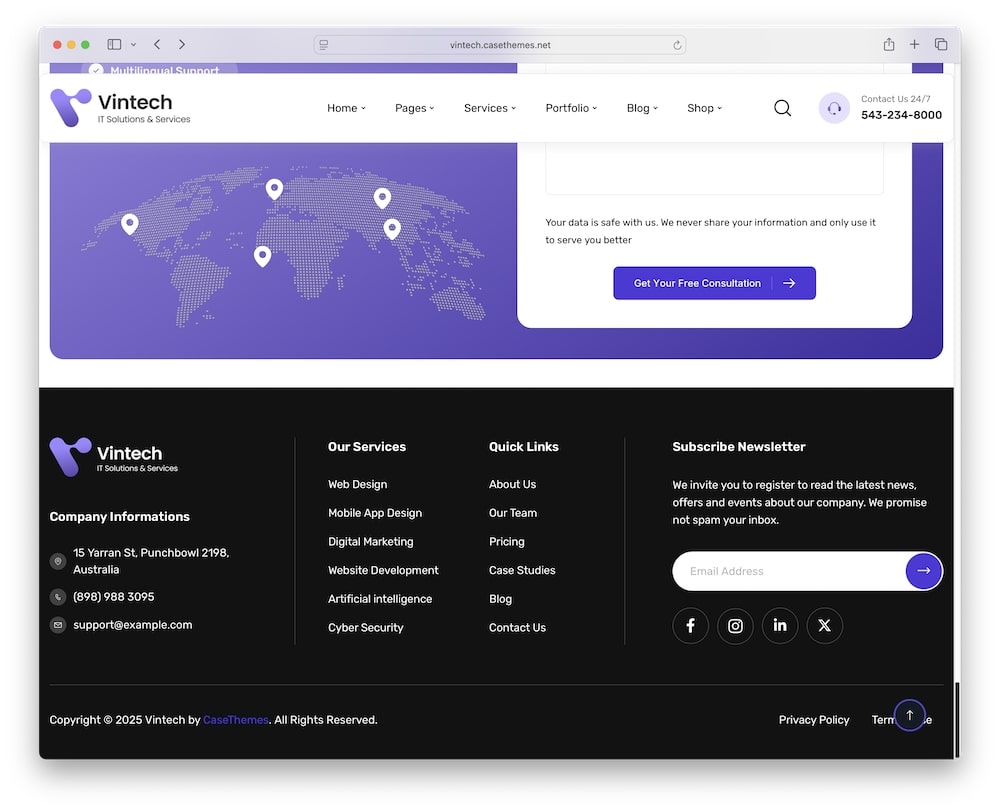This screenshot has width=1000, height=811.
Task: Expand the Pages menu
Action: pyautogui.click(x=415, y=108)
